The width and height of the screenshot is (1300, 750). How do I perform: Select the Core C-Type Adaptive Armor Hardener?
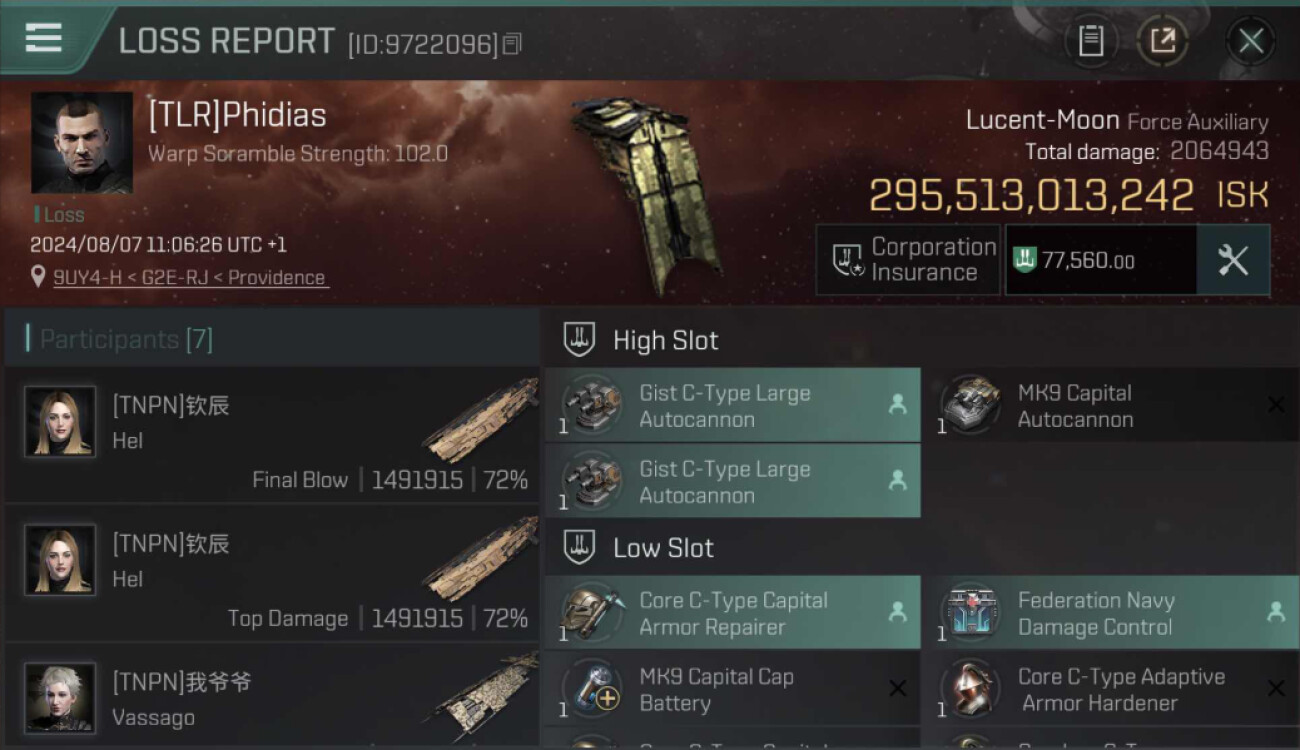click(1110, 689)
